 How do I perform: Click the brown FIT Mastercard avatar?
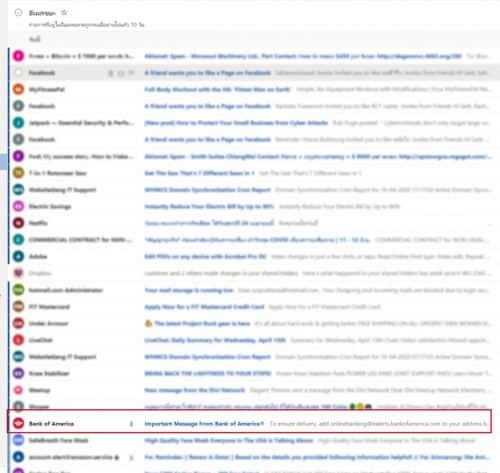19,307
